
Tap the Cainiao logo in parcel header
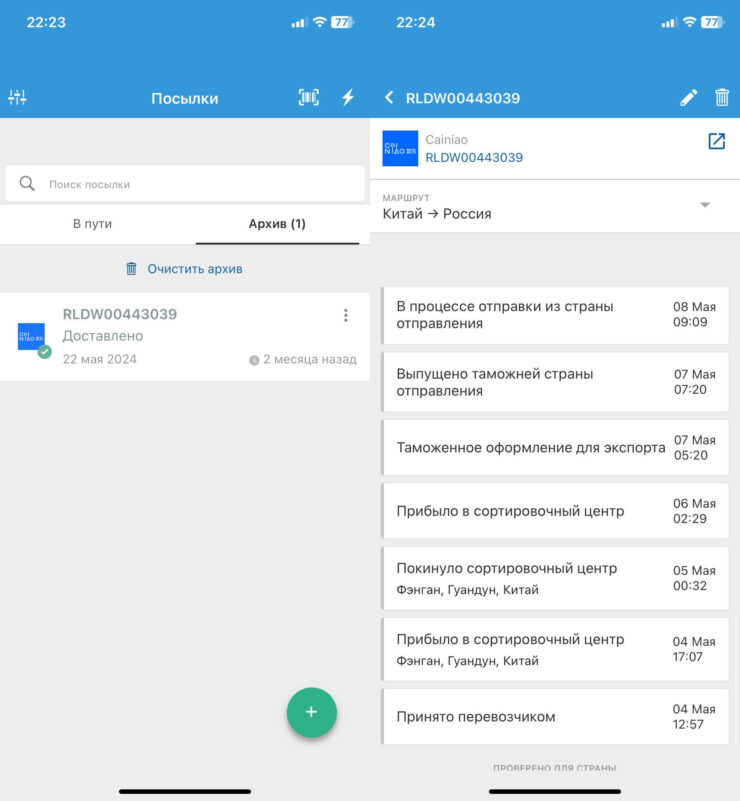[x=400, y=148]
